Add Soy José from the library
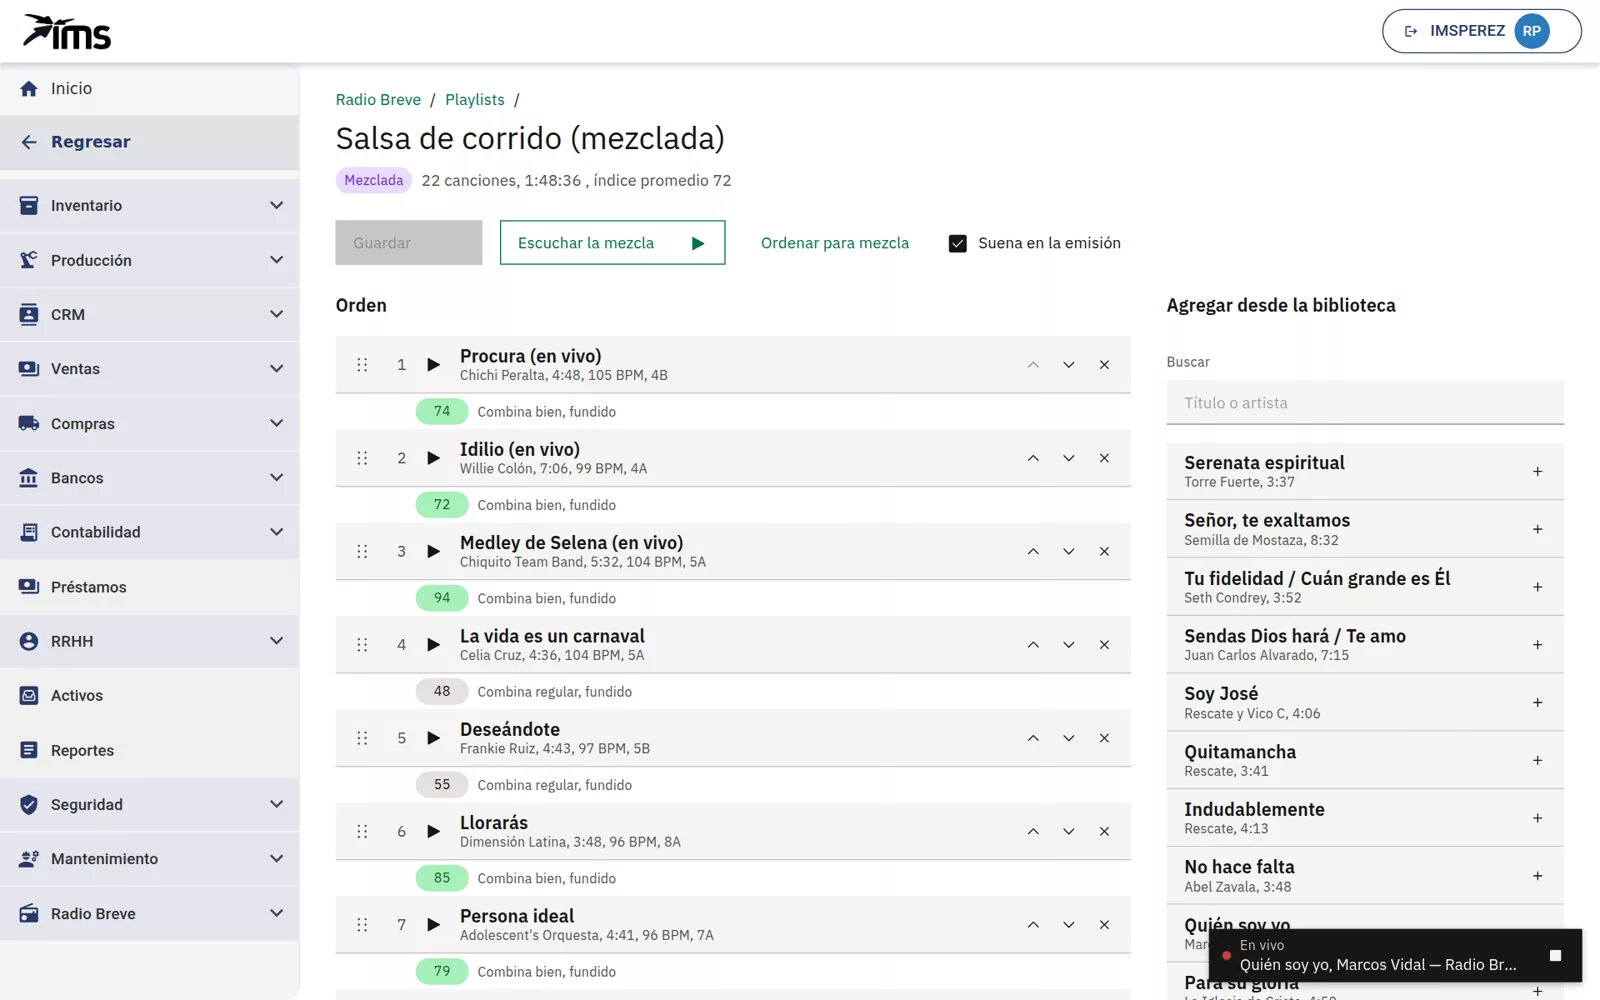Viewport: 1600px width, 1000px height. [x=1537, y=702]
